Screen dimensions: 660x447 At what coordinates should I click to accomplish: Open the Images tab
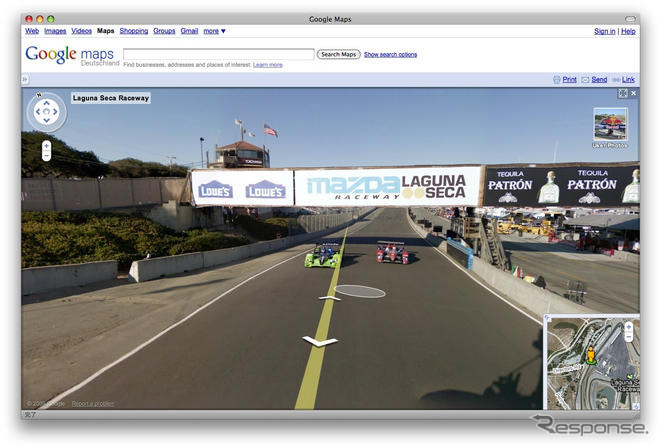pyautogui.click(x=55, y=31)
